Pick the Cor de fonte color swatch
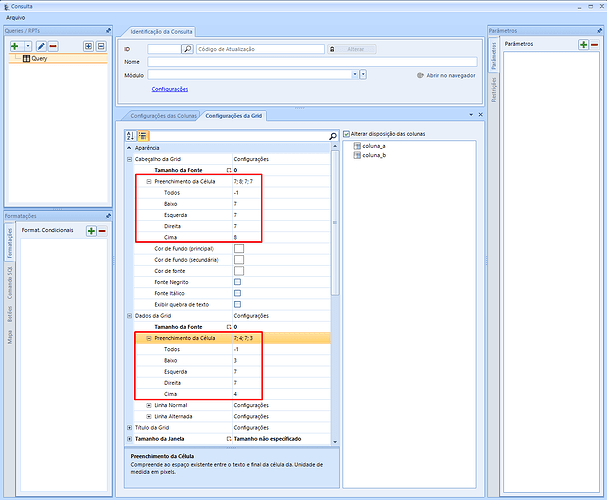607x500 pixels. coord(238,270)
